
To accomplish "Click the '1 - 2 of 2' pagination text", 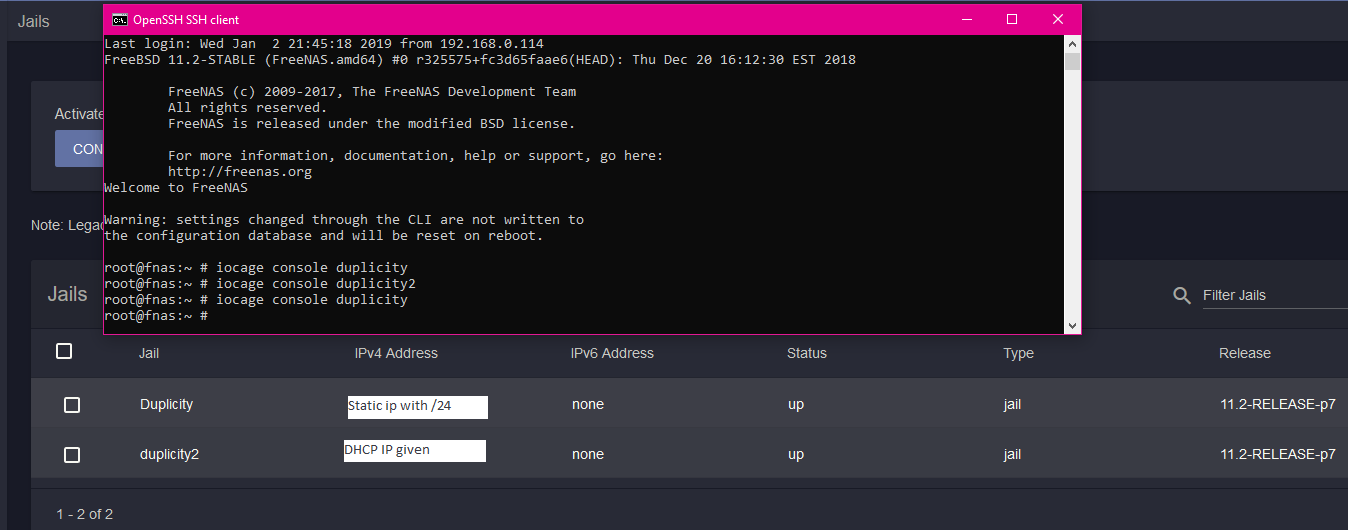I will tap(85, 514).
